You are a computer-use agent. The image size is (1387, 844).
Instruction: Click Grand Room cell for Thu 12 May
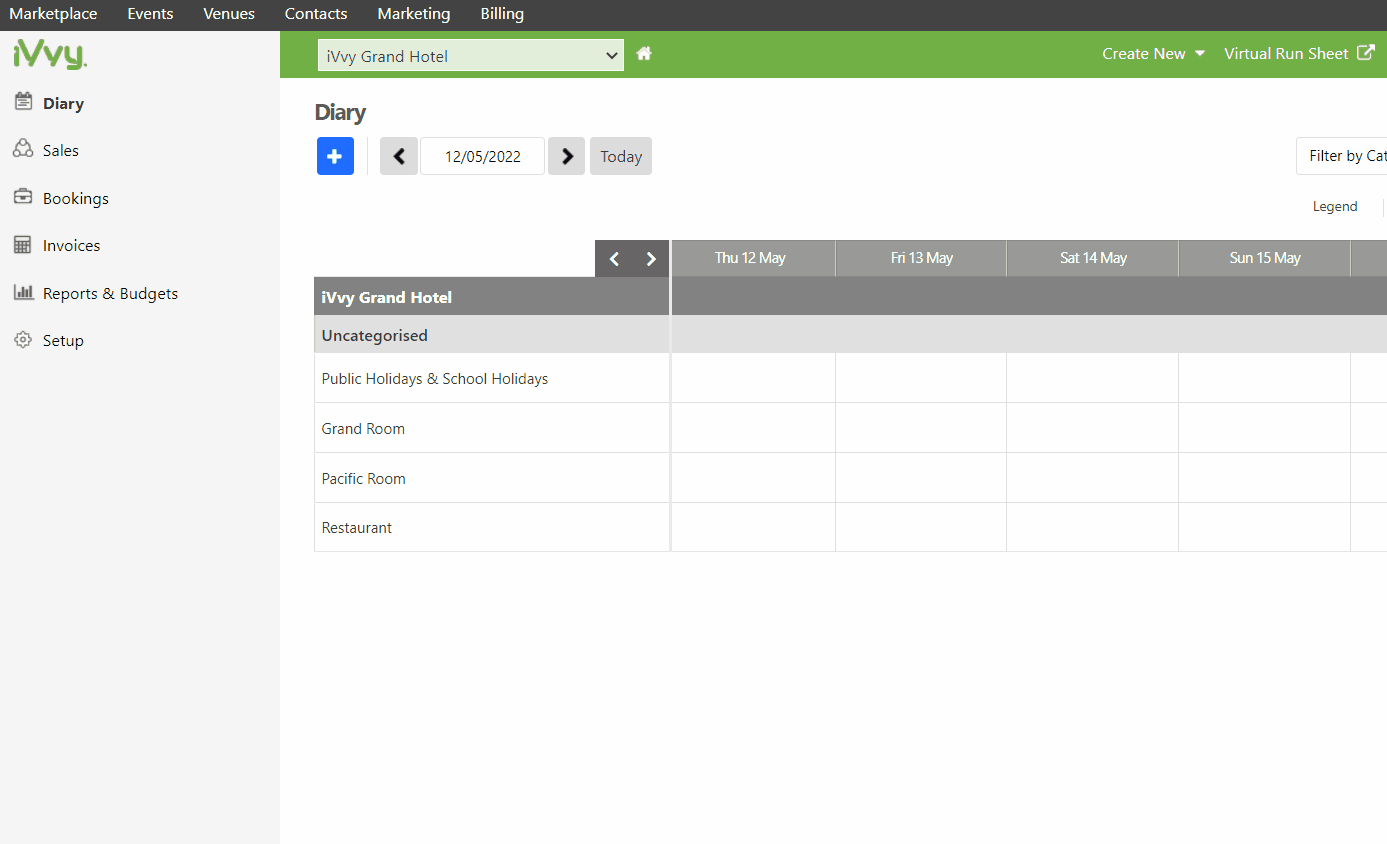[753, 428]
